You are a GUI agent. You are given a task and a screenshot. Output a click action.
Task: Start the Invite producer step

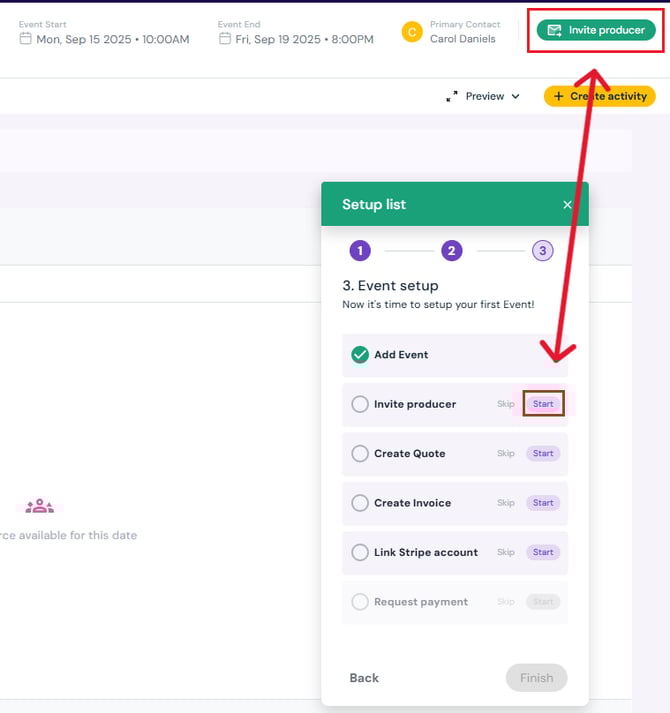pyautogui.click(x=543, y=404)
